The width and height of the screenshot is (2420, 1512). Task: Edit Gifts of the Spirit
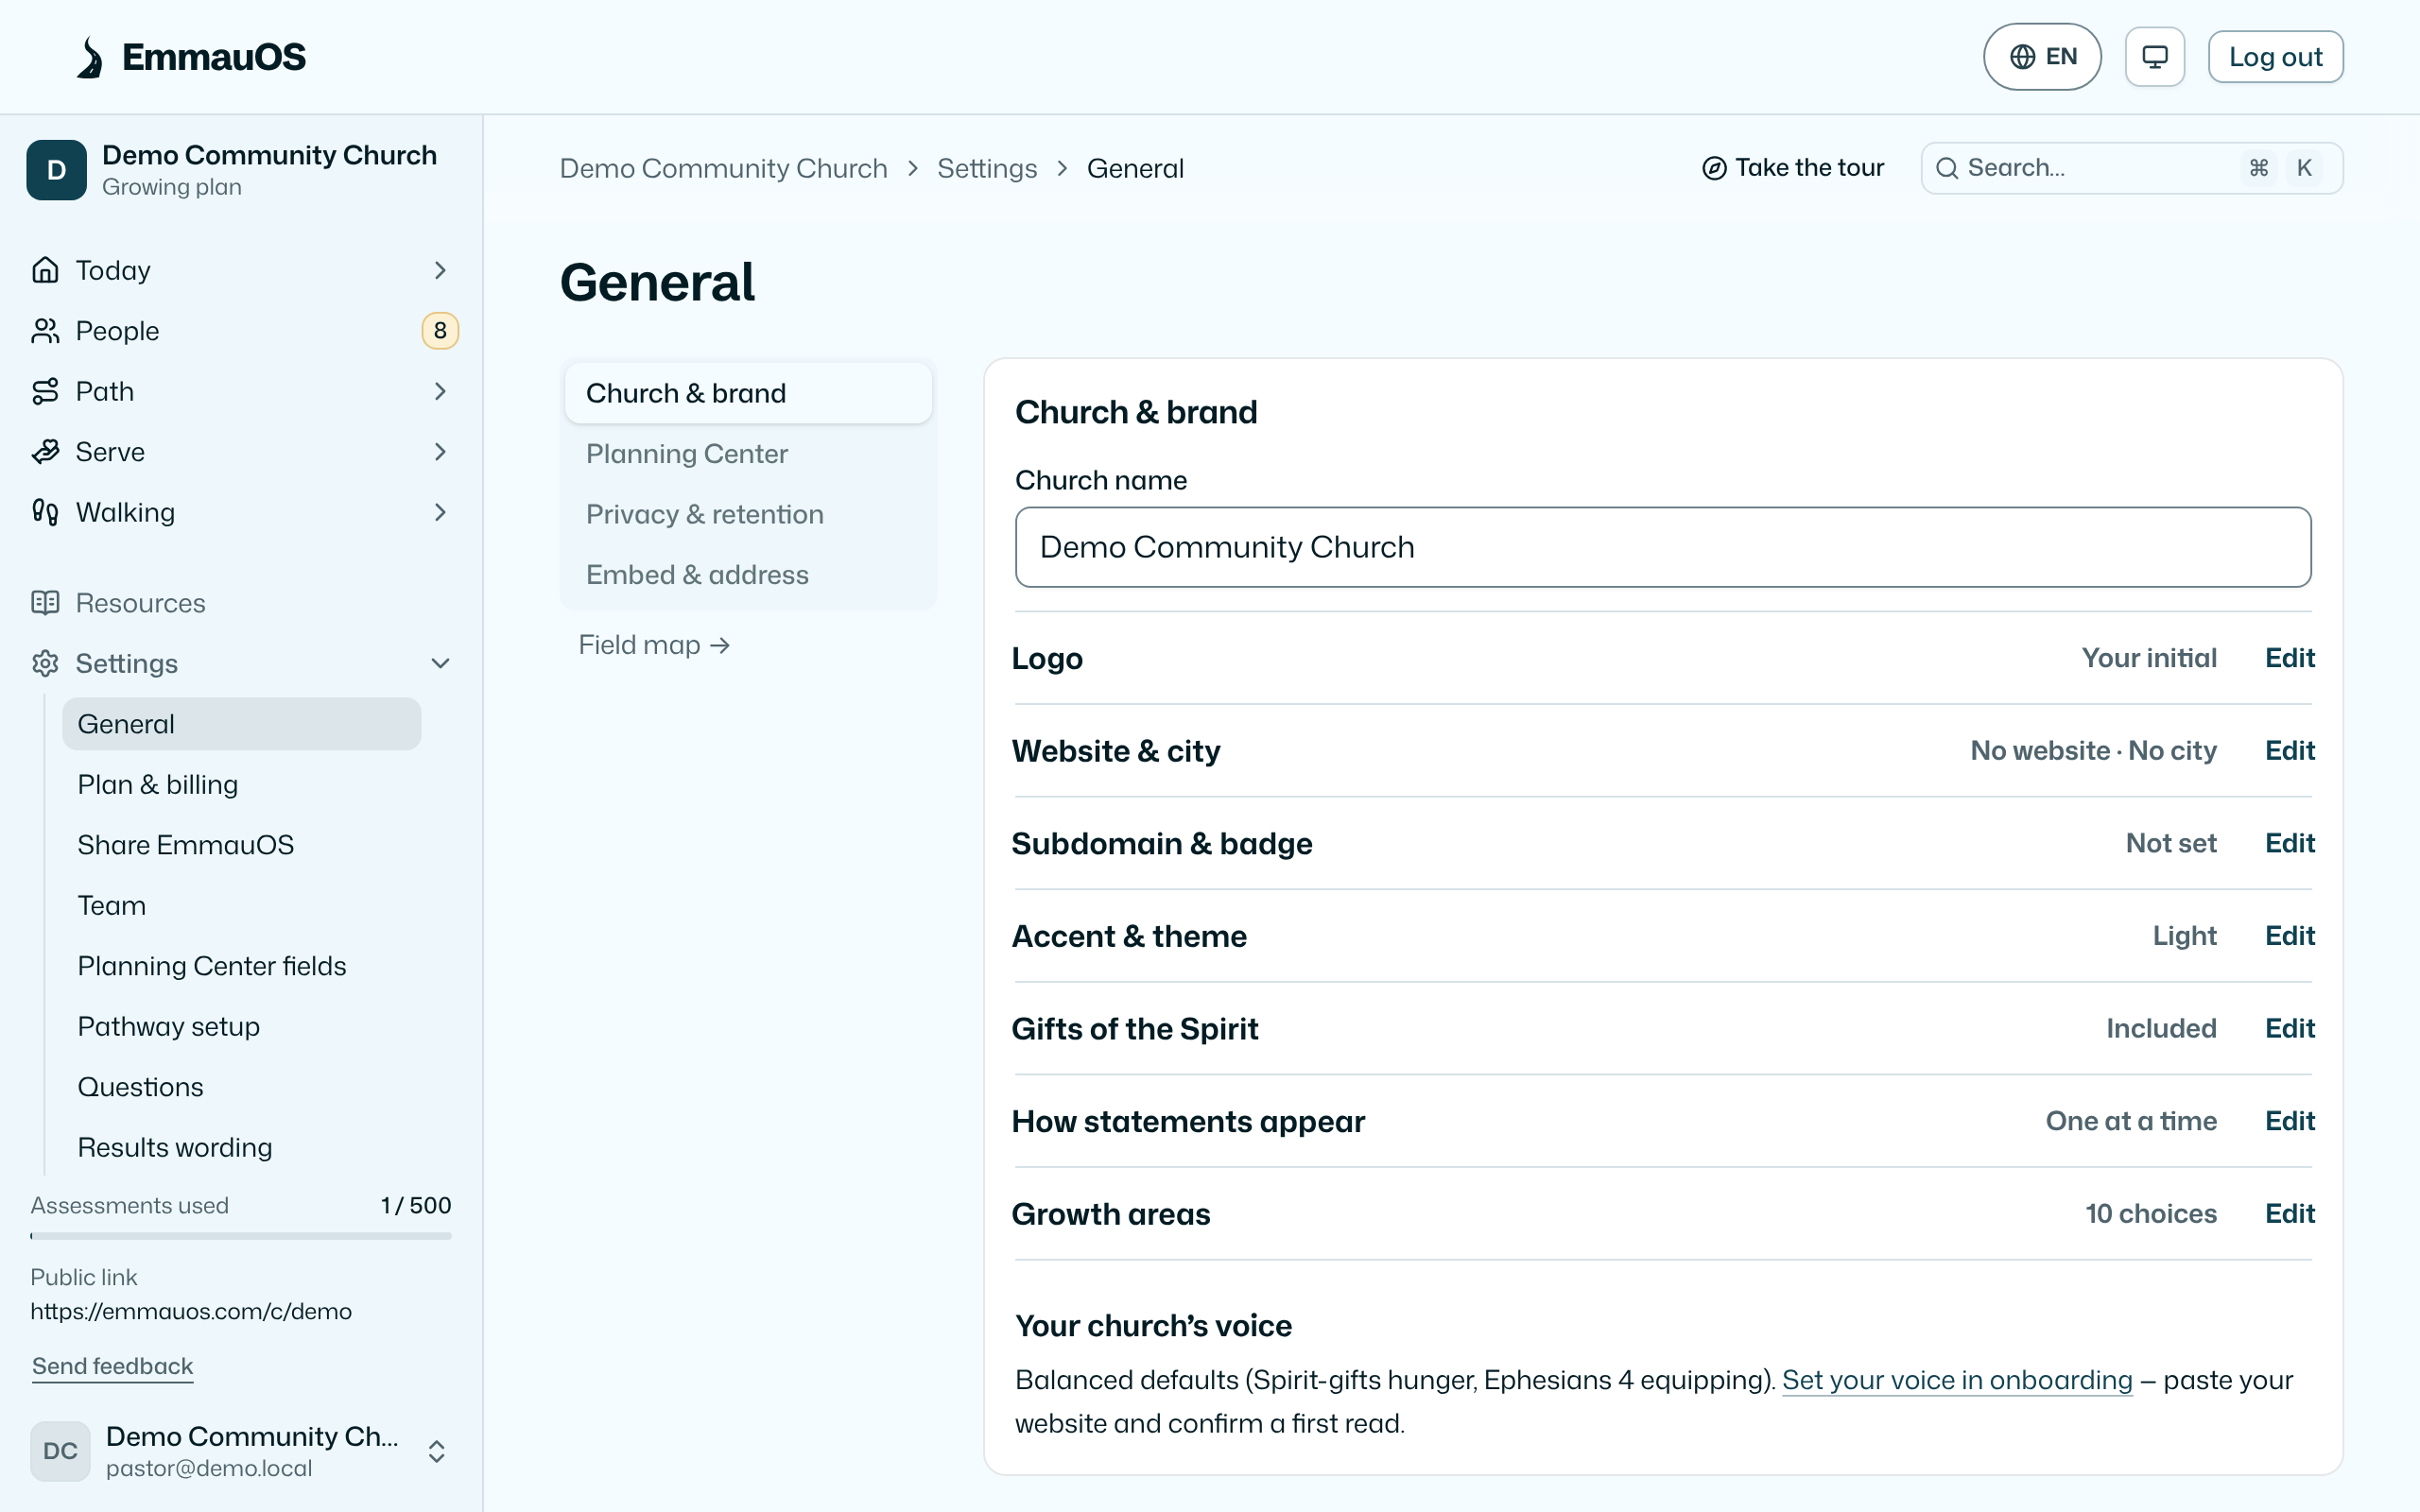(2289, 1029)
